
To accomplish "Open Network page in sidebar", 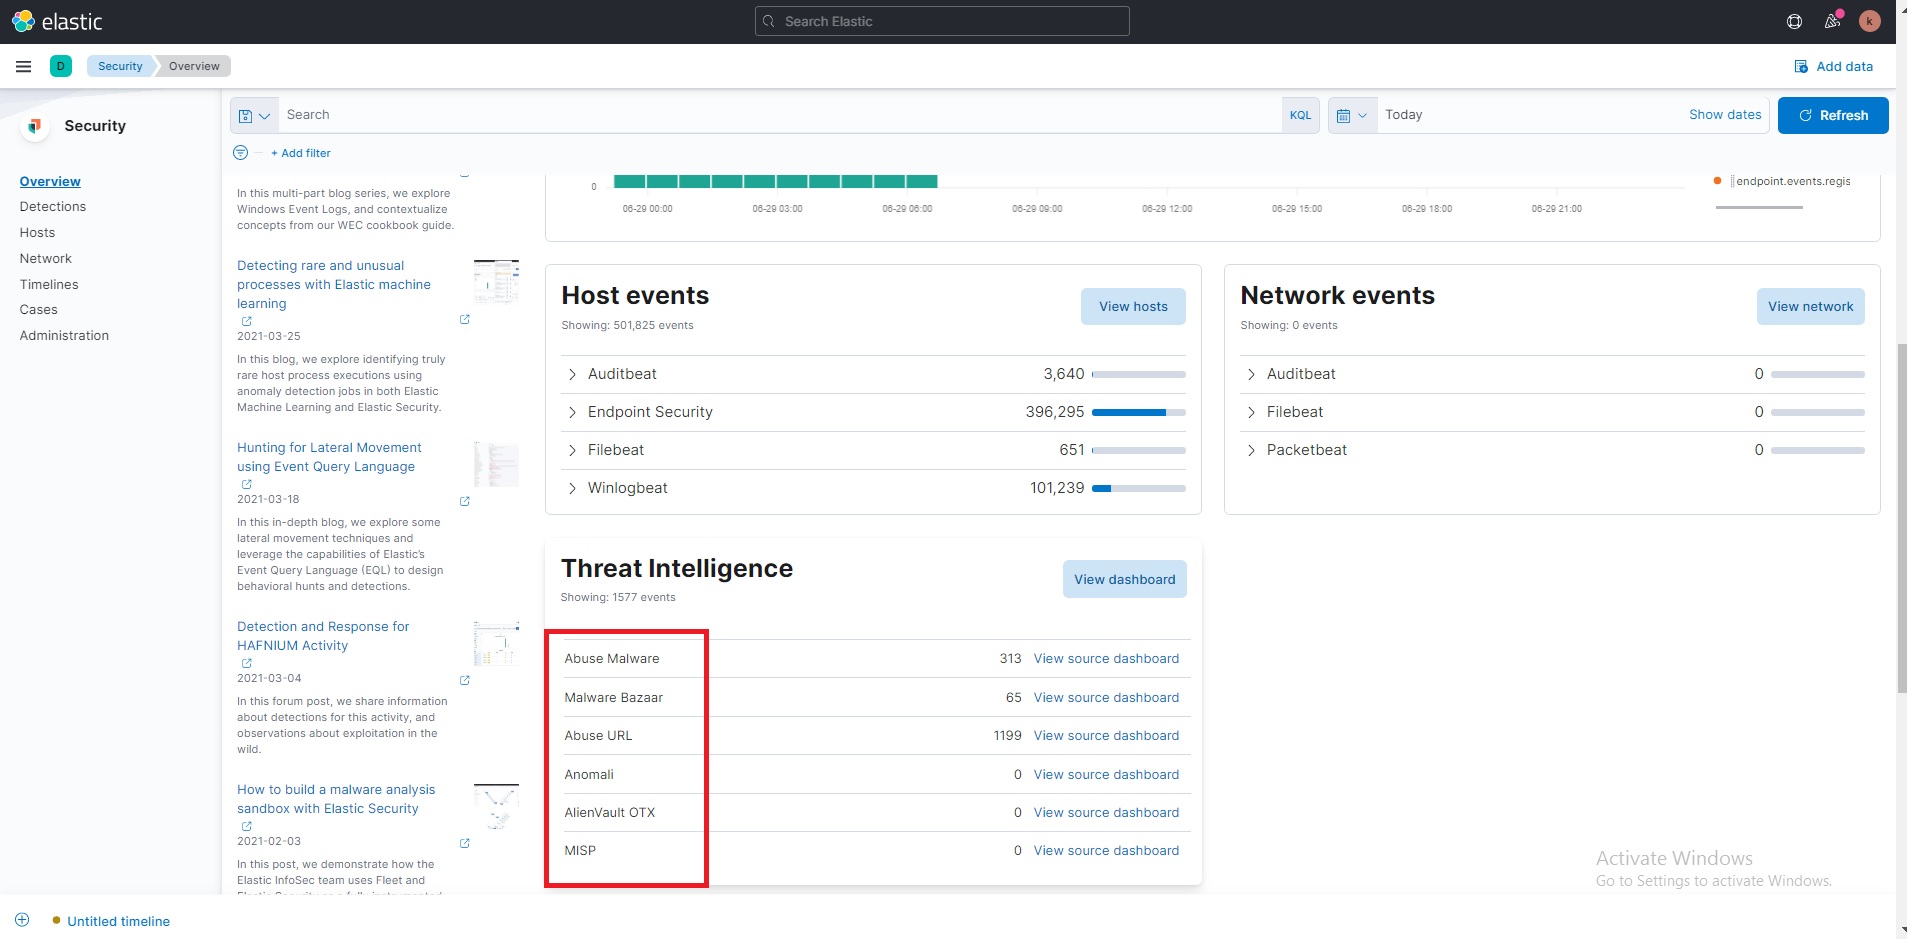I will coord(46,259).
